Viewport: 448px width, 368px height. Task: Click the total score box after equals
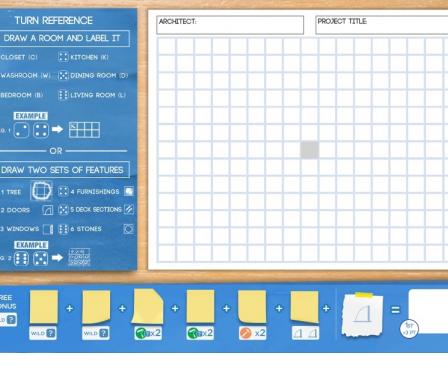pos(428,311)
